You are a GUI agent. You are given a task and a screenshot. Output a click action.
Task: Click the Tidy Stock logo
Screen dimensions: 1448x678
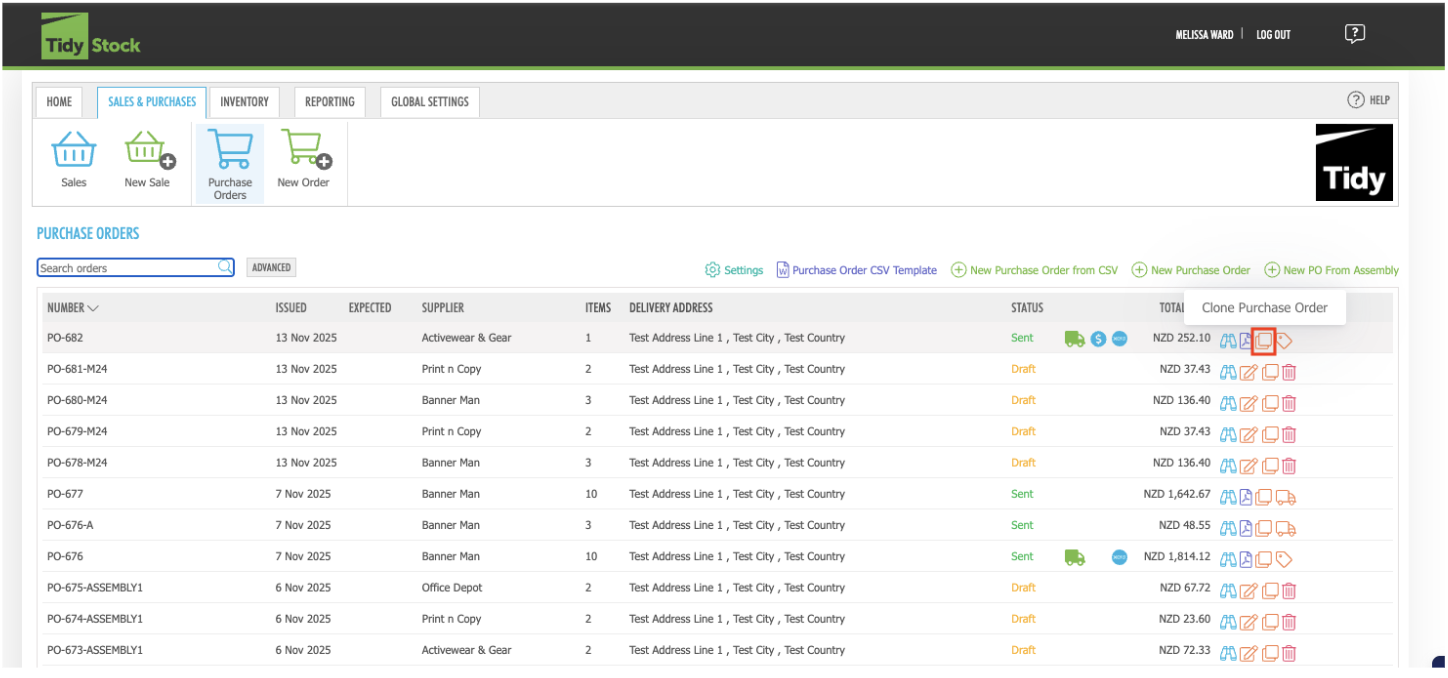click(91, 37)
